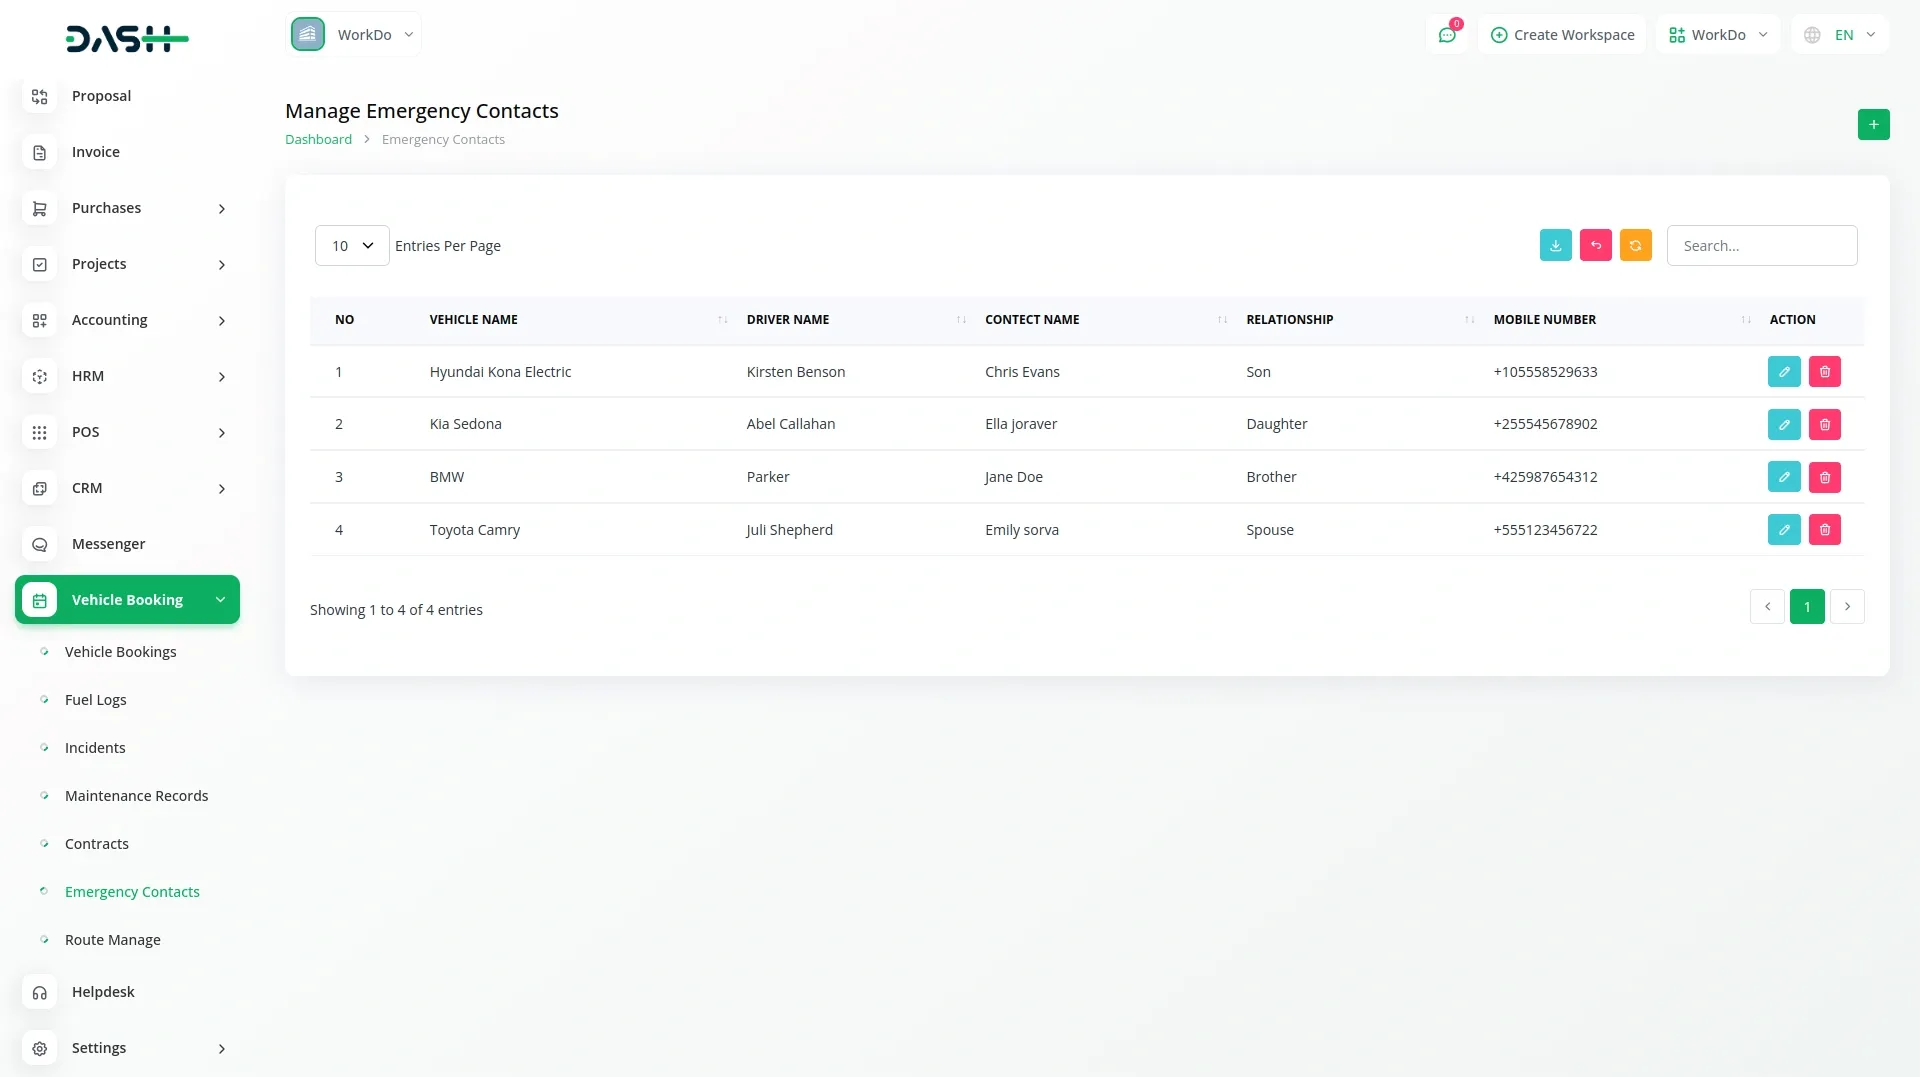The width and height of the screenshot is (1920, 1077).
Task: Open the EN language dropdown
Action: click(x=1841, y=35)
